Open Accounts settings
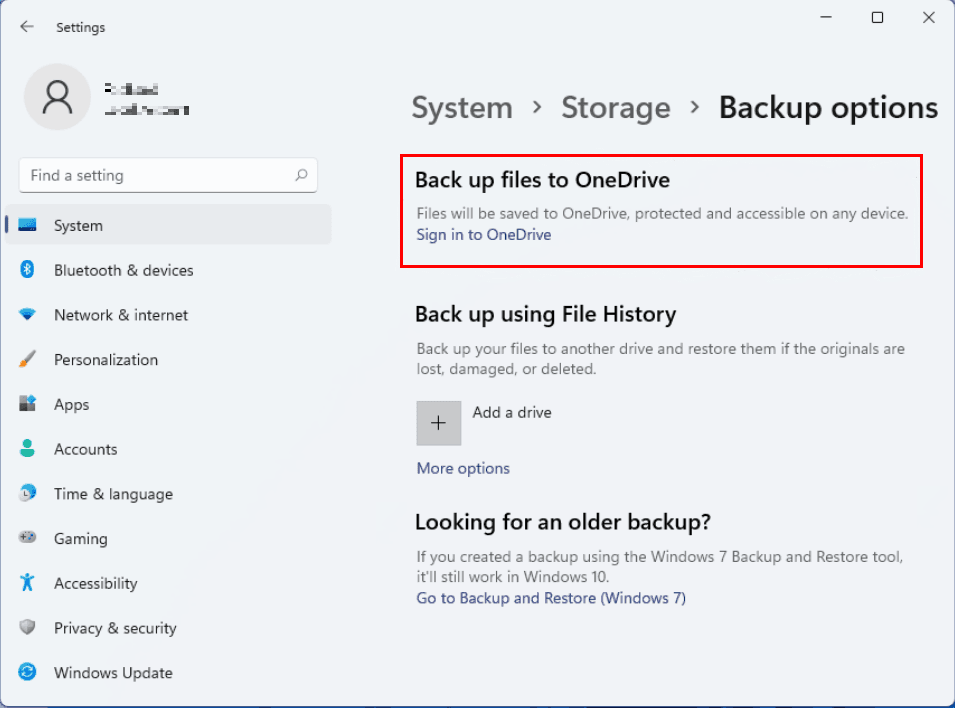 [85, 449]
